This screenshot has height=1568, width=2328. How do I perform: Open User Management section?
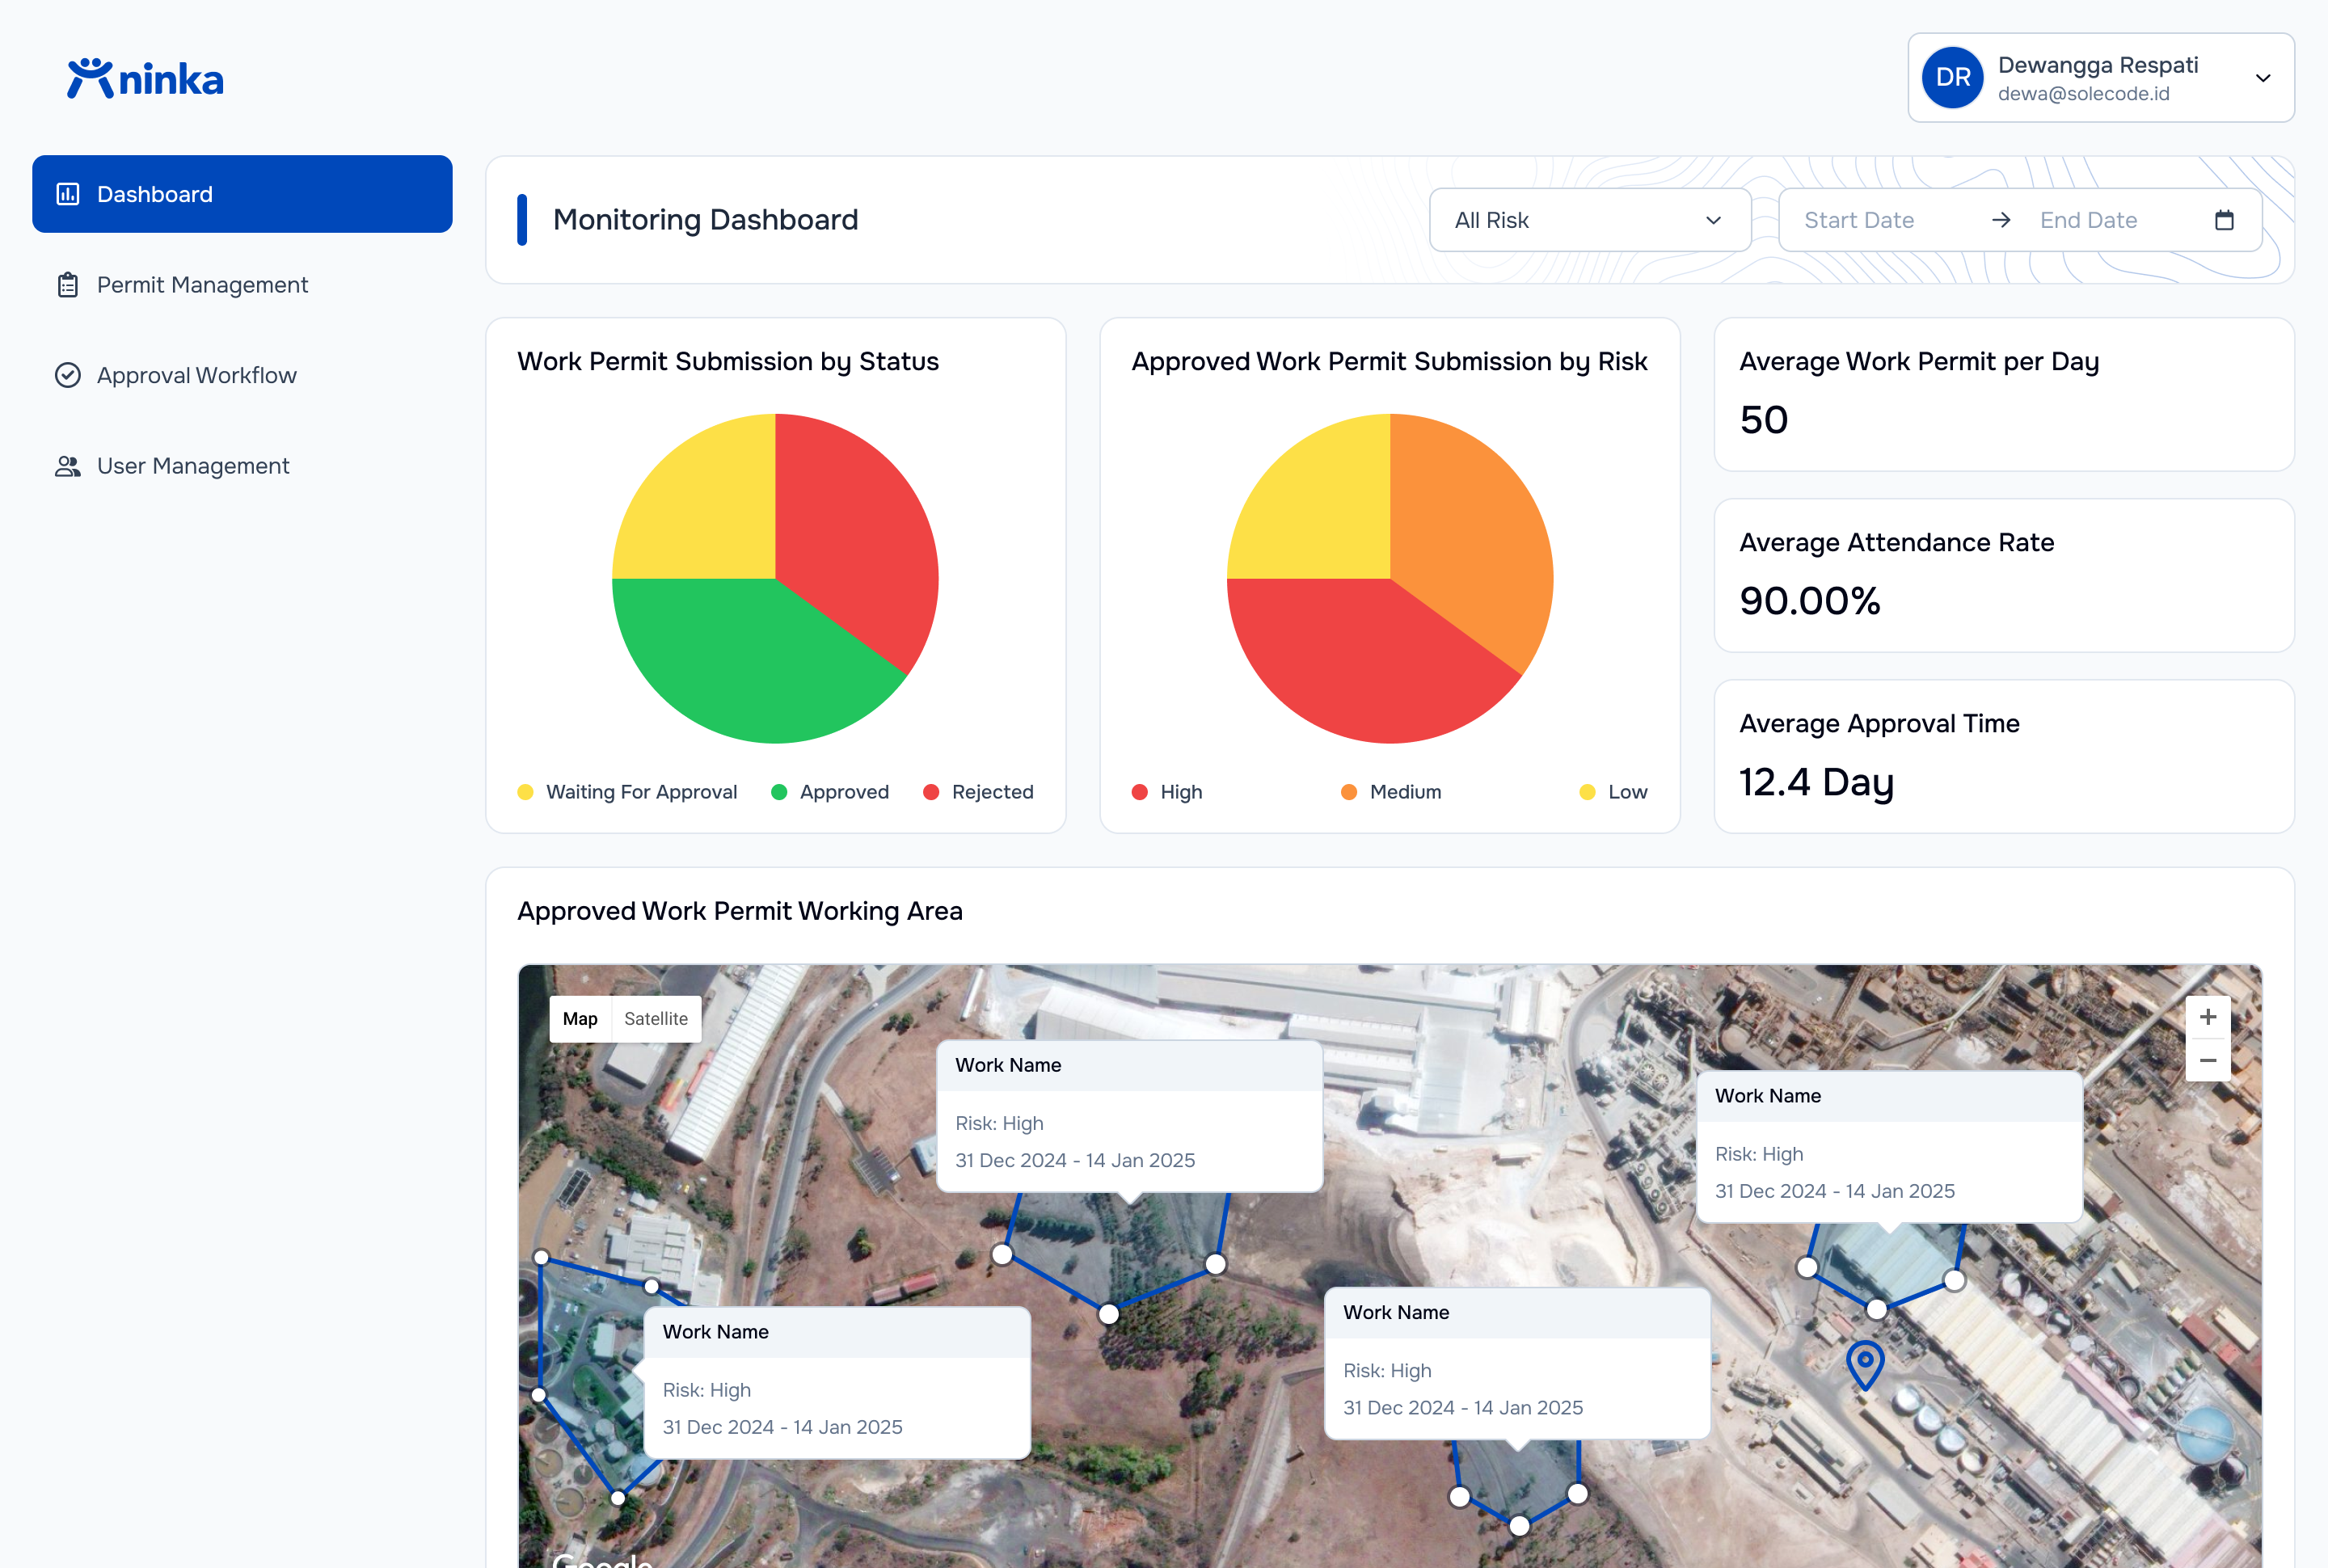pyautogui.click(x=242, y=466)
